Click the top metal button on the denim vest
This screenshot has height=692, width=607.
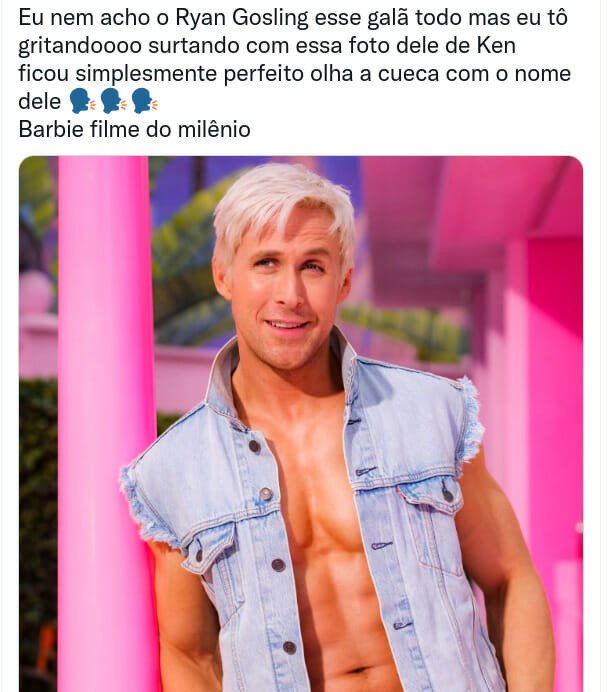click(254, 446)
